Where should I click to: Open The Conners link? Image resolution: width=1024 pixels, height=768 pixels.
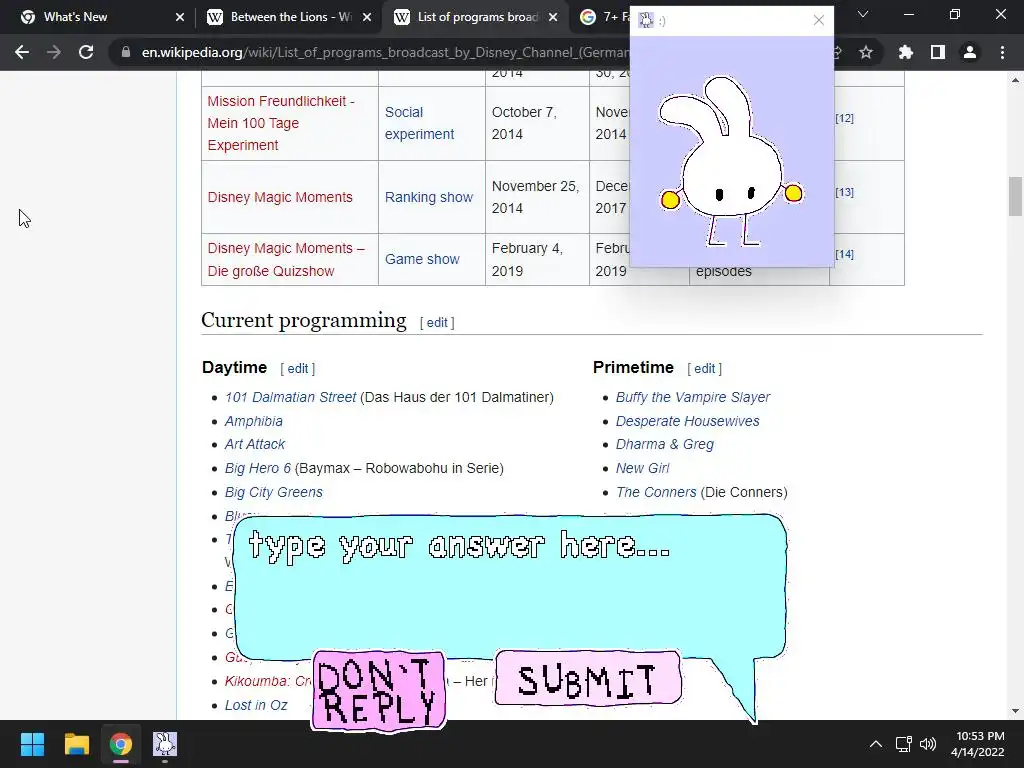pos(656,492)
